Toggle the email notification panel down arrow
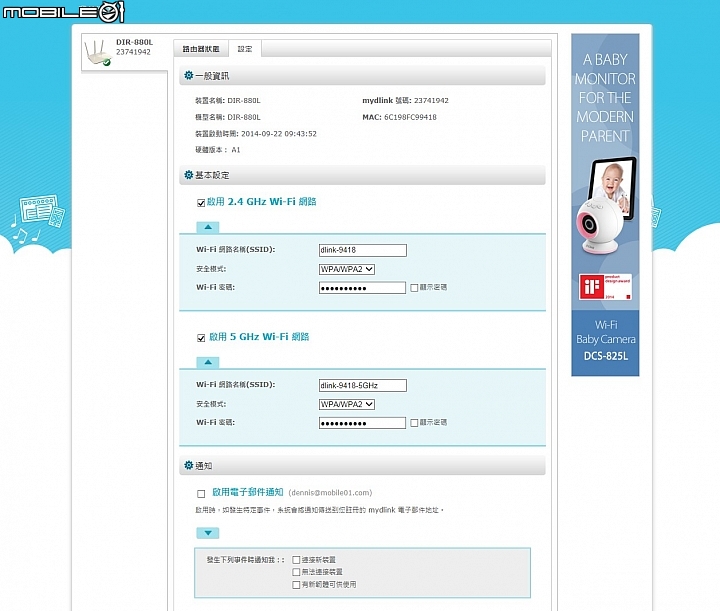Viewport: 720px width, 611px height. tap(208, 533)
